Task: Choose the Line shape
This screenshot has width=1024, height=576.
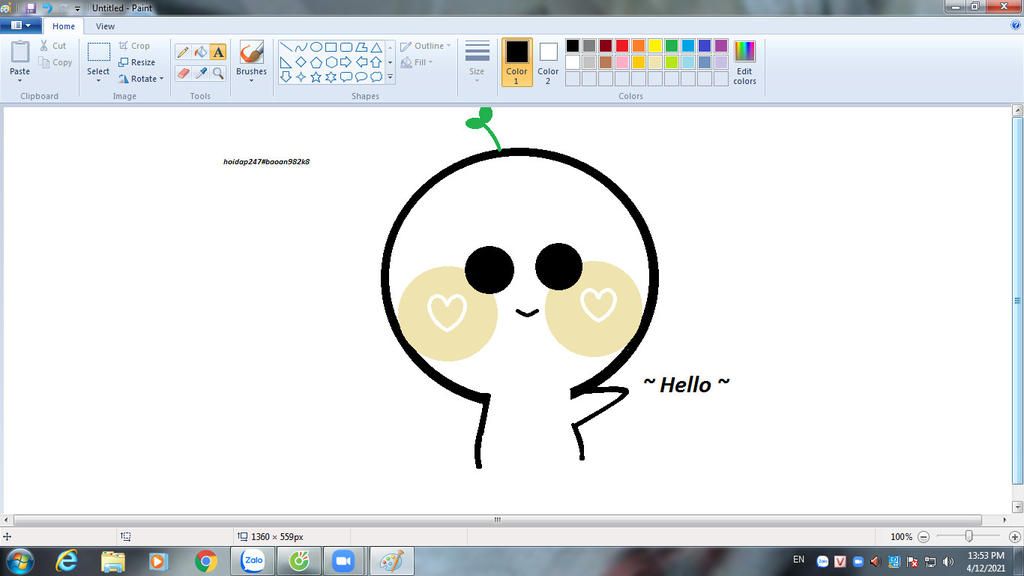Action: point(286,47)
